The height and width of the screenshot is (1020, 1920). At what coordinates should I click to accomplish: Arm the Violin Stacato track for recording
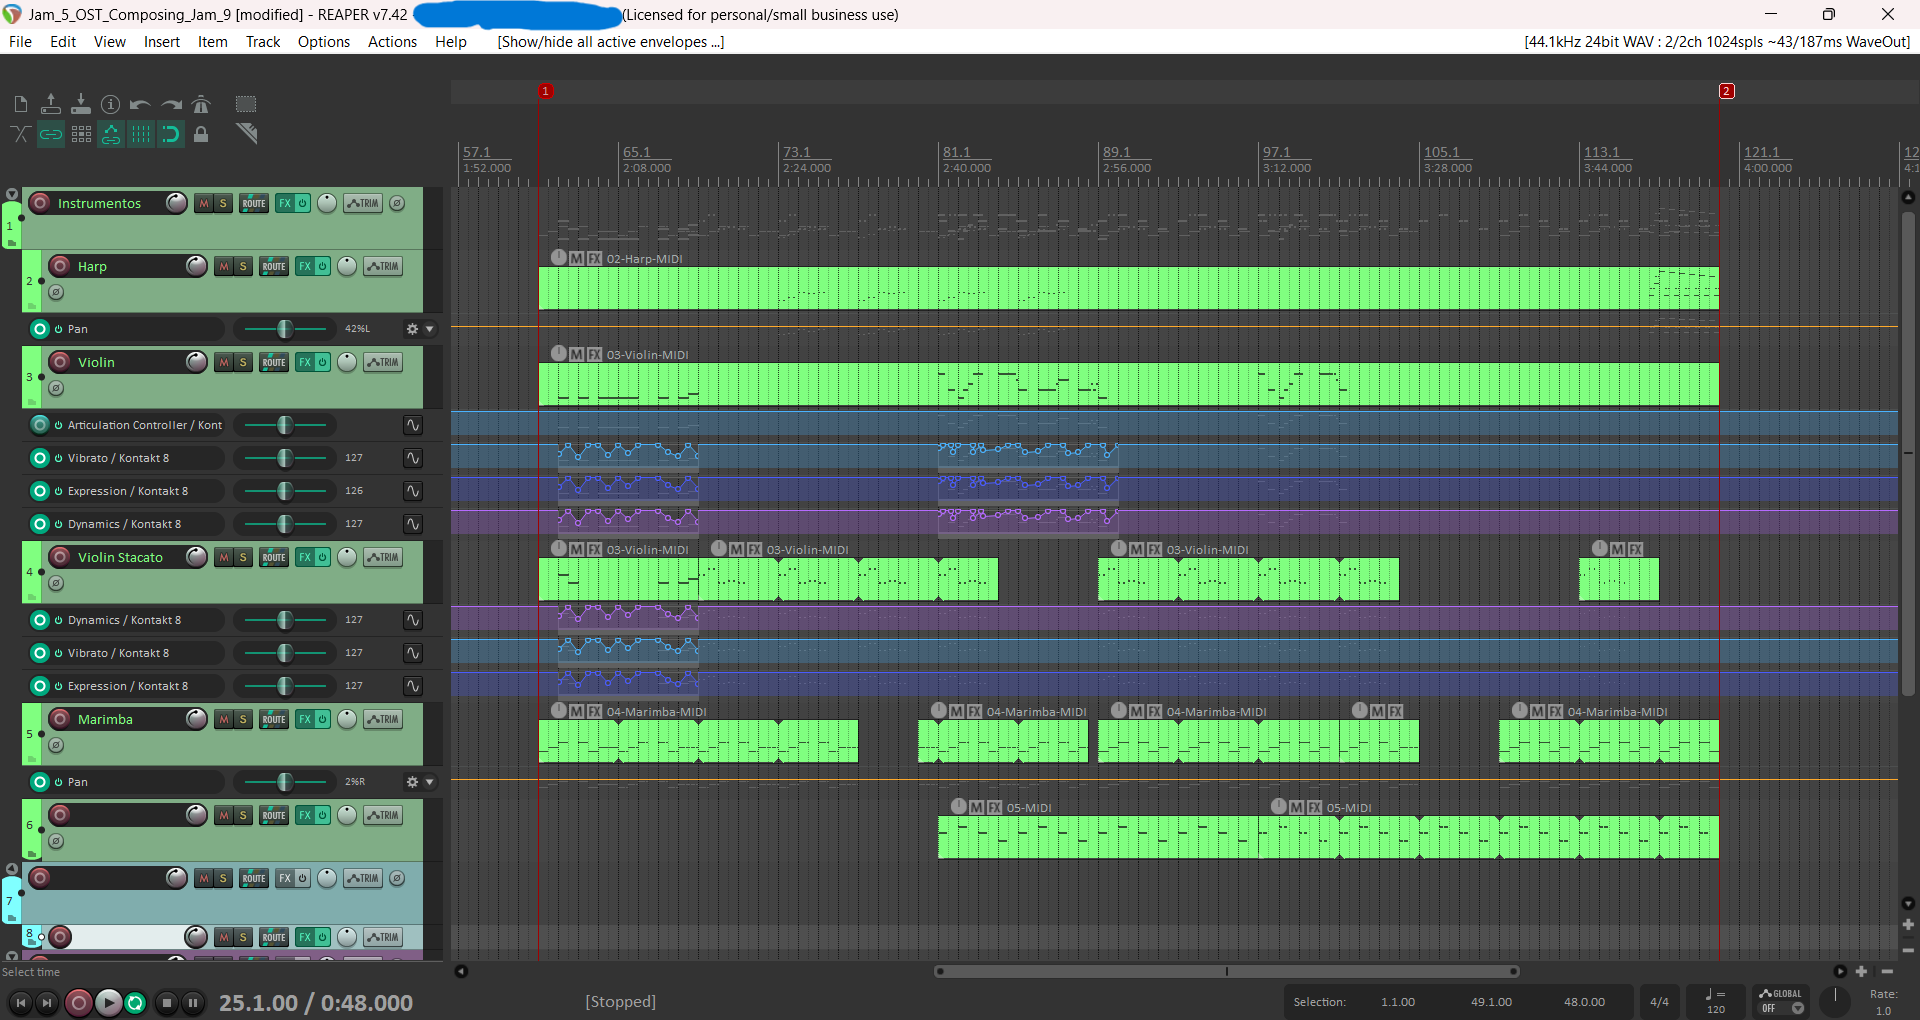[60, 557]
